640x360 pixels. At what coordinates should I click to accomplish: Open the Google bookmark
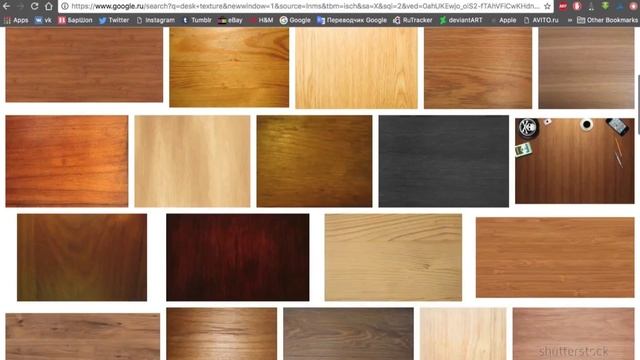(x=295, y=20)
